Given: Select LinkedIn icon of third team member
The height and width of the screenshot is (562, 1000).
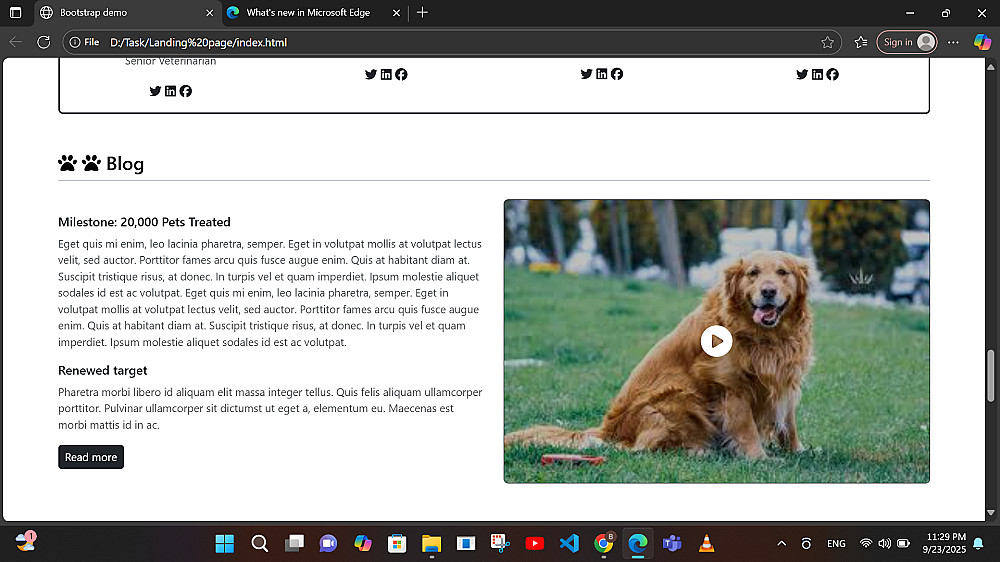Looking at the screenshot, I should (x=601, y=74).
